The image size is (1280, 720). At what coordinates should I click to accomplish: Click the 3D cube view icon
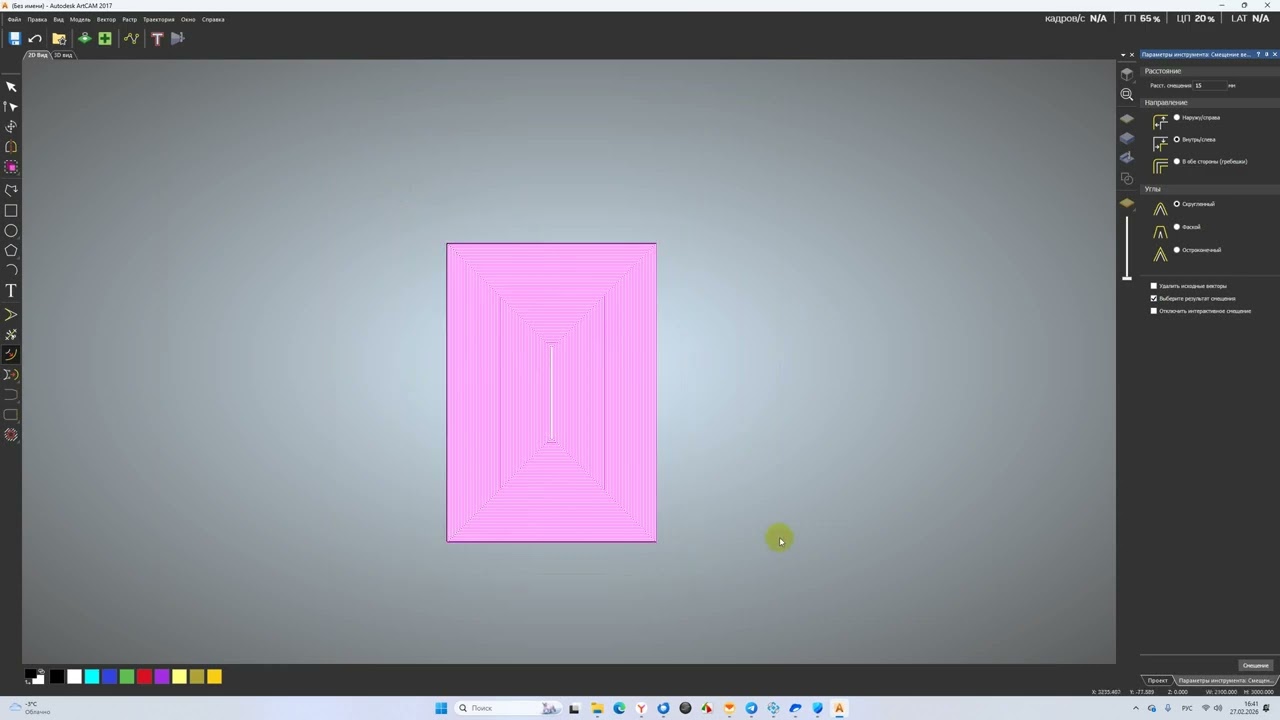point(1127,74)
